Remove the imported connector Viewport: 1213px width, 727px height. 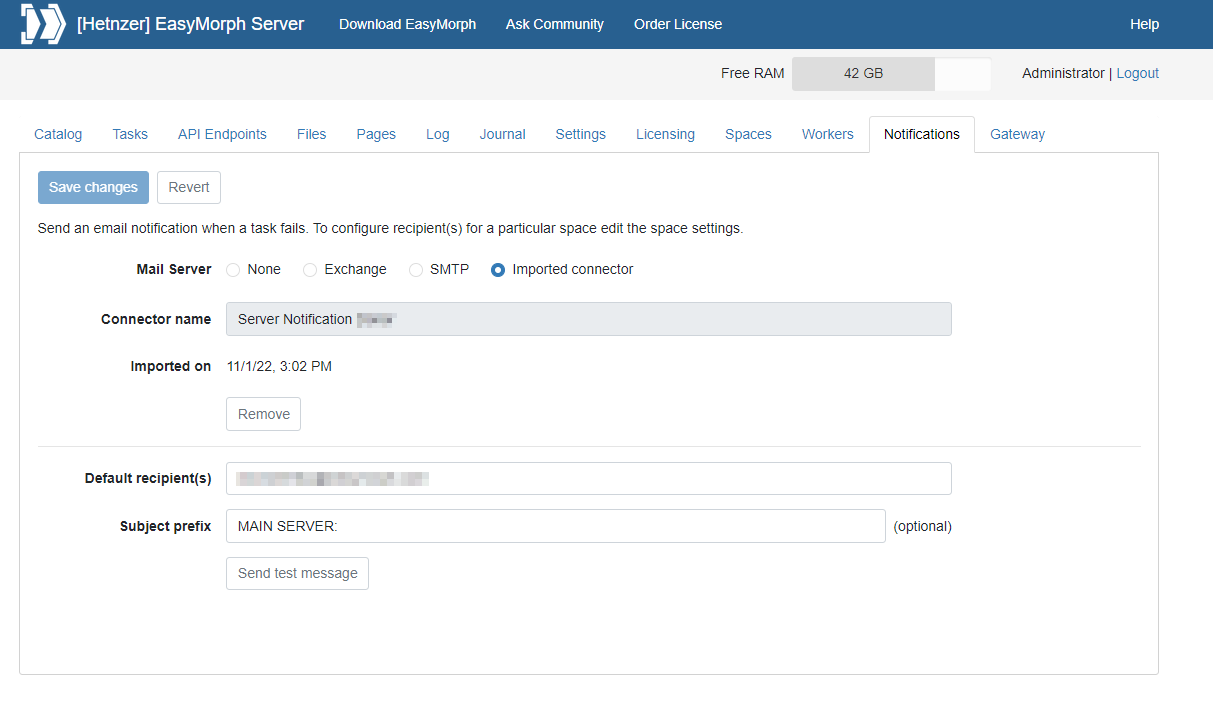264,414
